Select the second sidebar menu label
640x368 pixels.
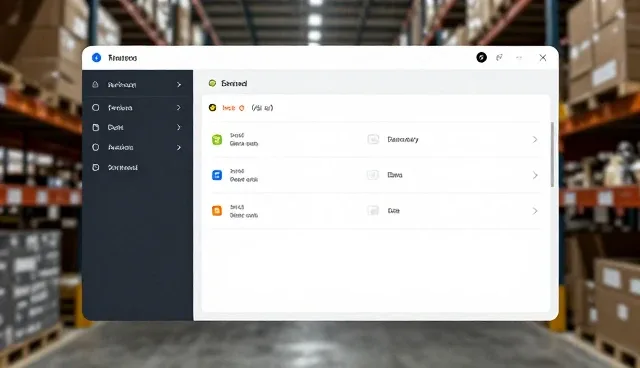point(120,108)
